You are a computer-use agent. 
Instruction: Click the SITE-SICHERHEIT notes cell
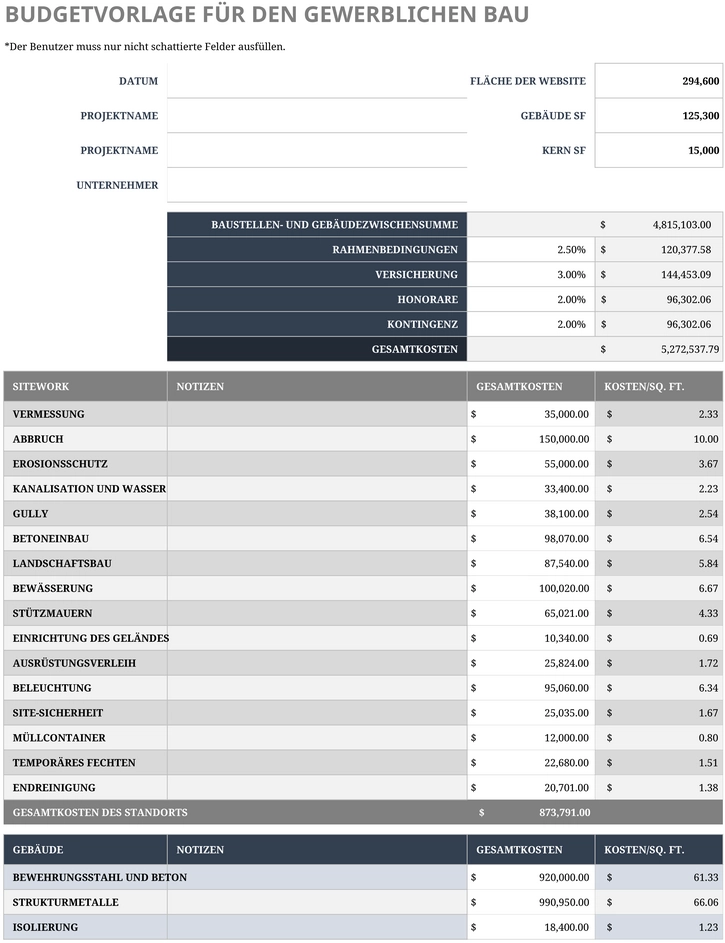point(317,713)
